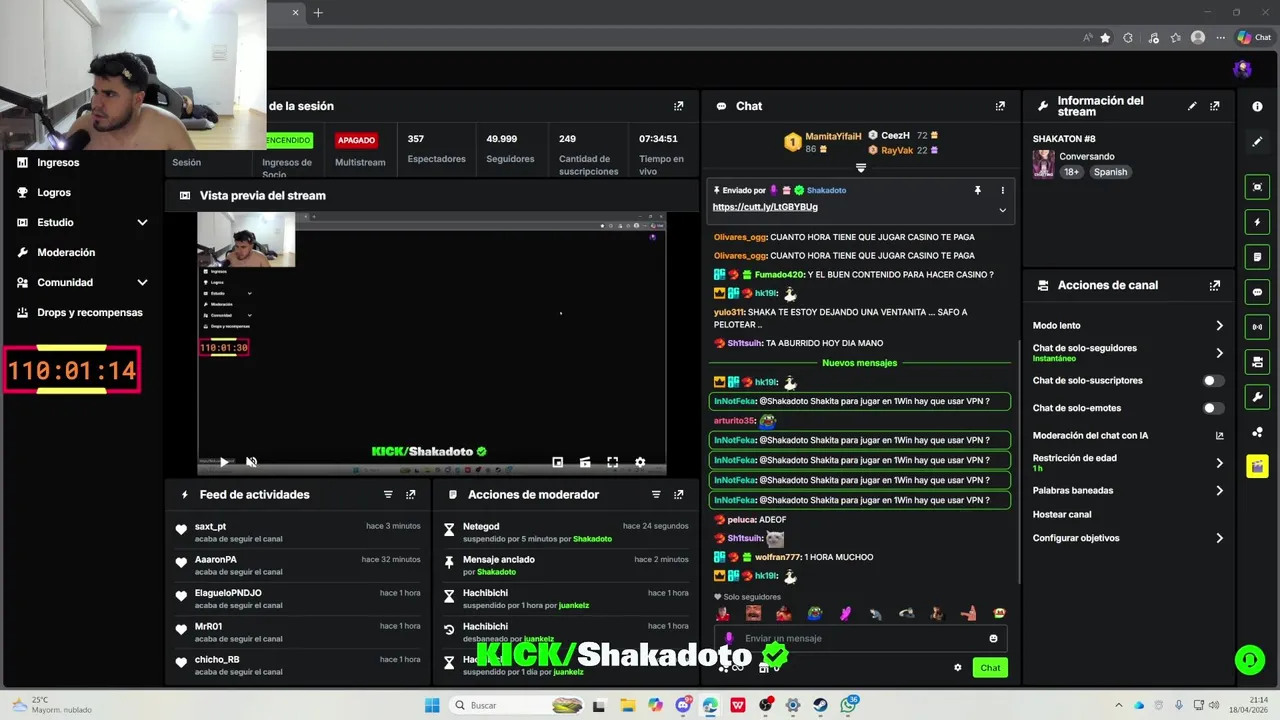Jump to Nuevos mensajes in chat

(859, 363)
